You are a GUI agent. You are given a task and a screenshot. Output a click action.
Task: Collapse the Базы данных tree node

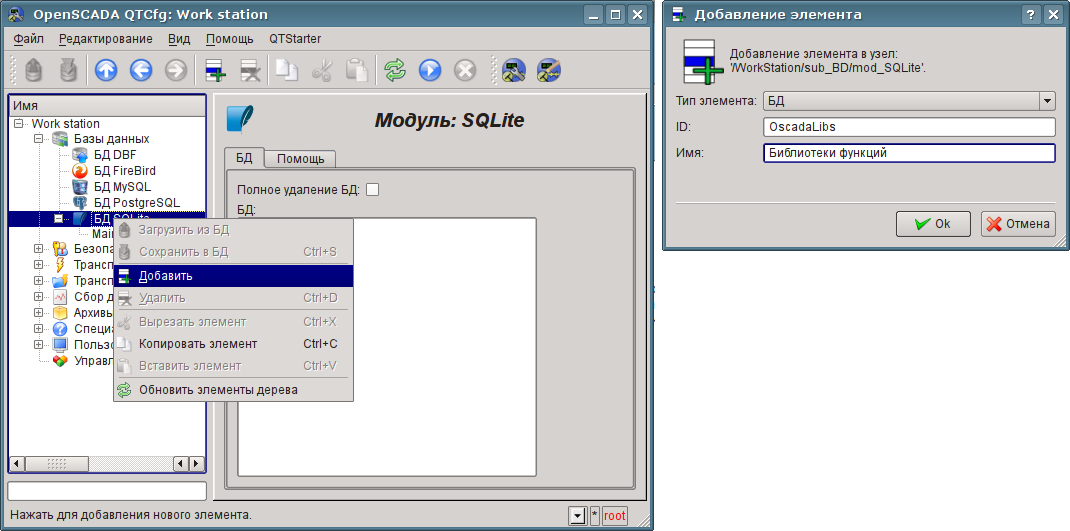39,139
